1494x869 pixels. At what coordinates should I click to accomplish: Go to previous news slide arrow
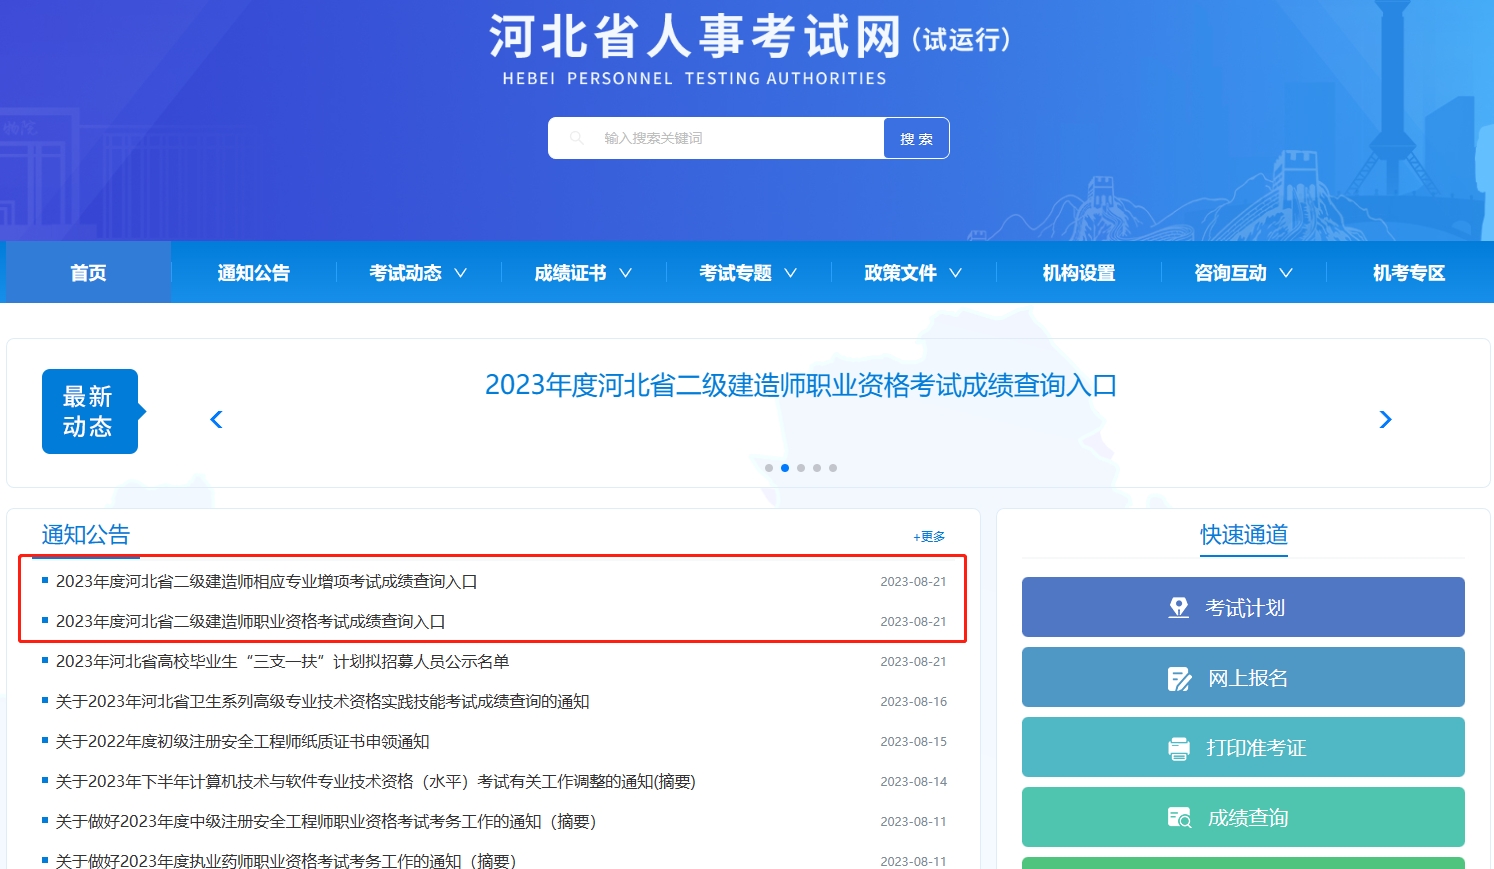point(216,419)
